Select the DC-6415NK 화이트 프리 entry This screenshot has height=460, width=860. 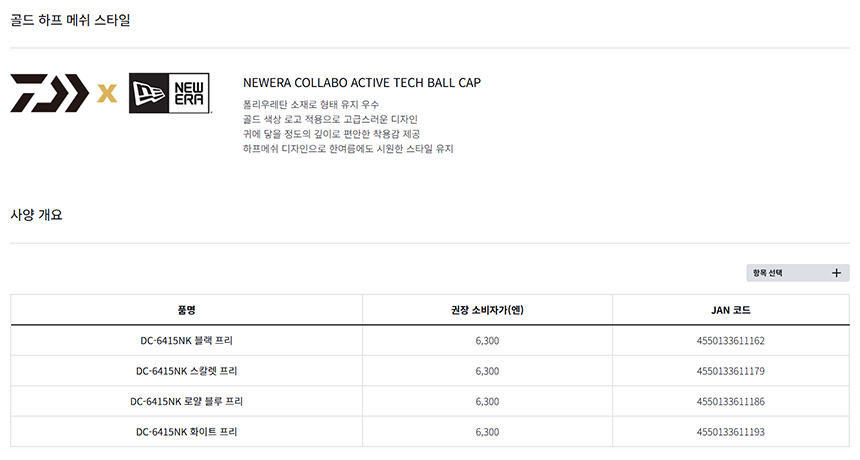click(x=186, y=432)
